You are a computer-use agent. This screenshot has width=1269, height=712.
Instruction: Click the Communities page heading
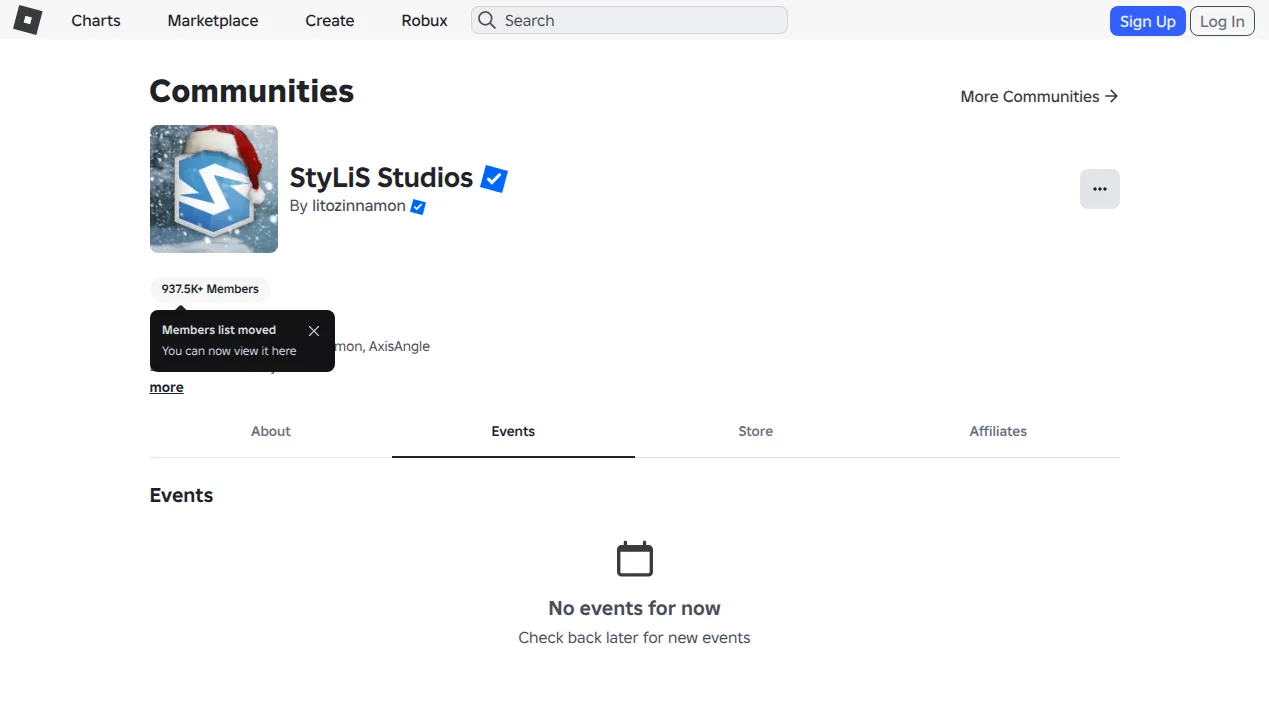click(252, 91)
